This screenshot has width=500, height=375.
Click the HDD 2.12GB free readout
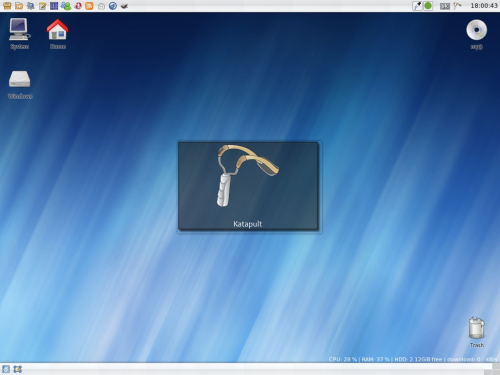(418, 359)
